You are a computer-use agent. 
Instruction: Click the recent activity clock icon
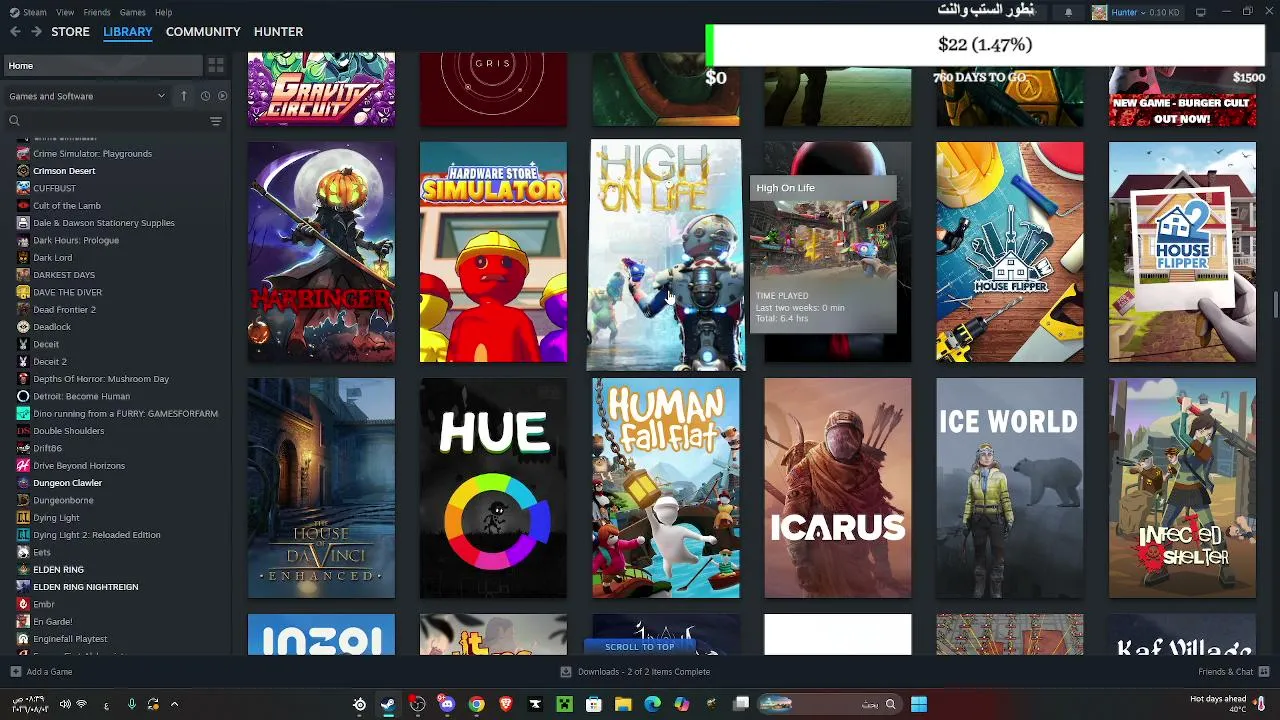(x=205, y=96)
